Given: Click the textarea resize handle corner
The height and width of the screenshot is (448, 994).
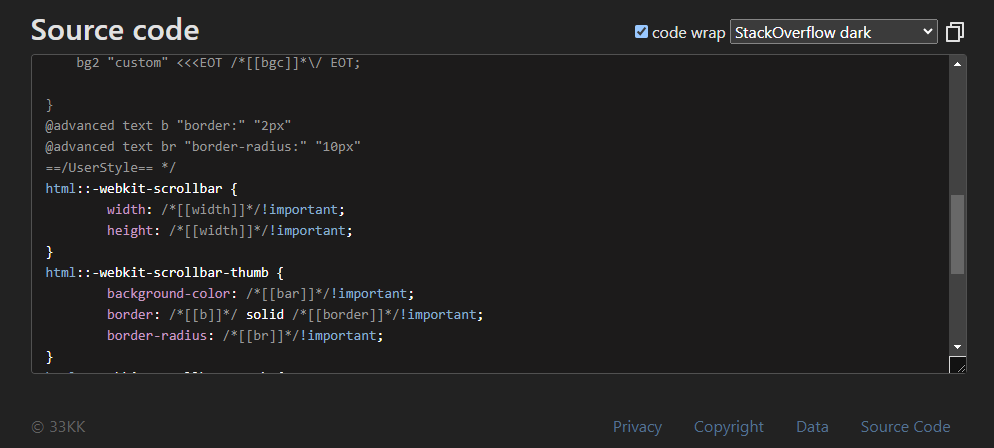Looking at the screenshot, I should point(957,364).
